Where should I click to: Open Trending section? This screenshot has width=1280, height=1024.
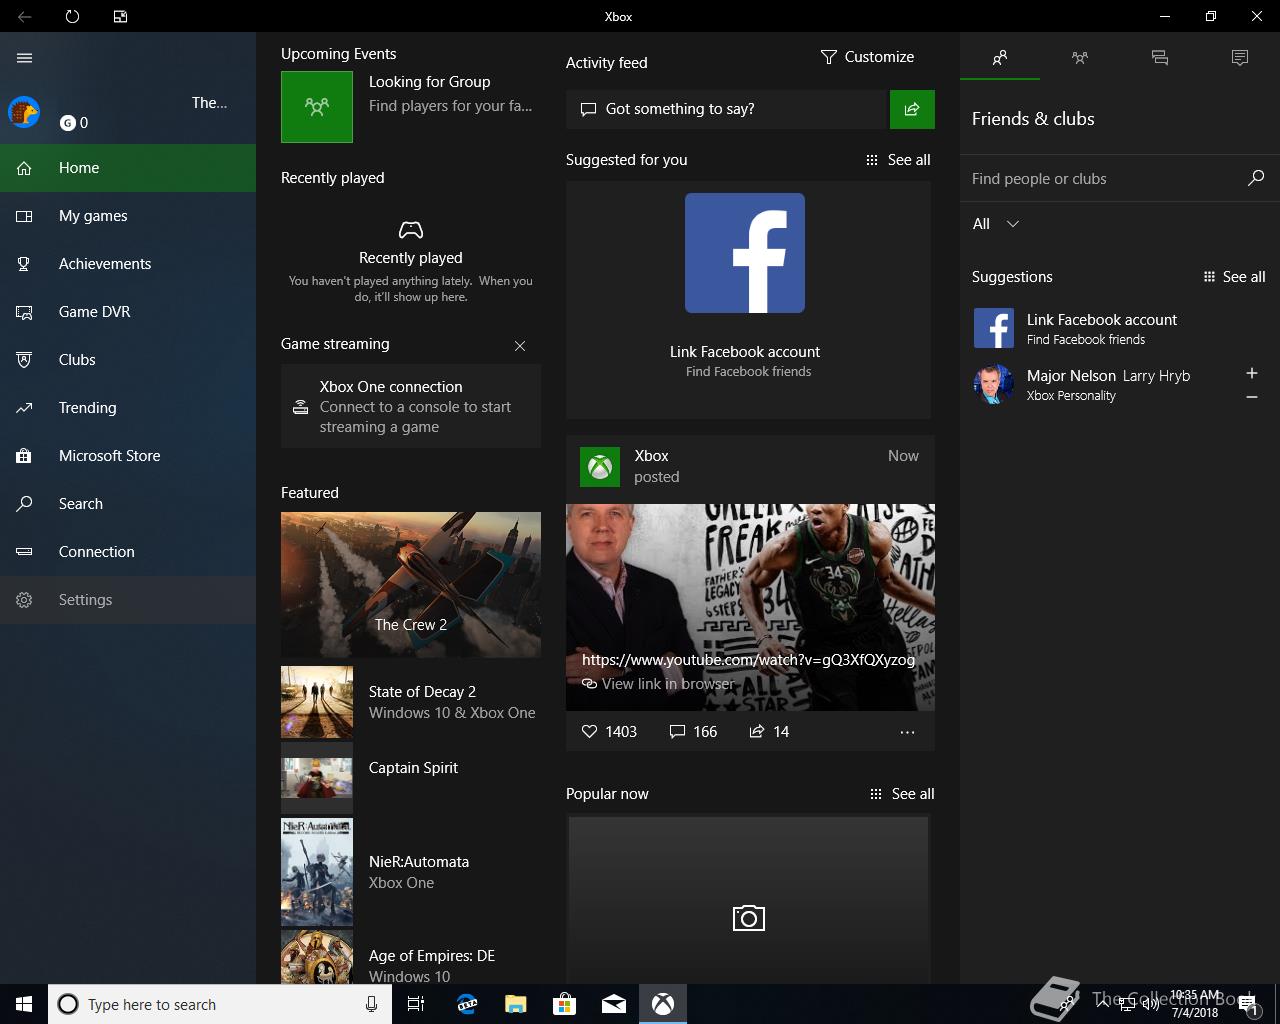click(x=128, y=408)
